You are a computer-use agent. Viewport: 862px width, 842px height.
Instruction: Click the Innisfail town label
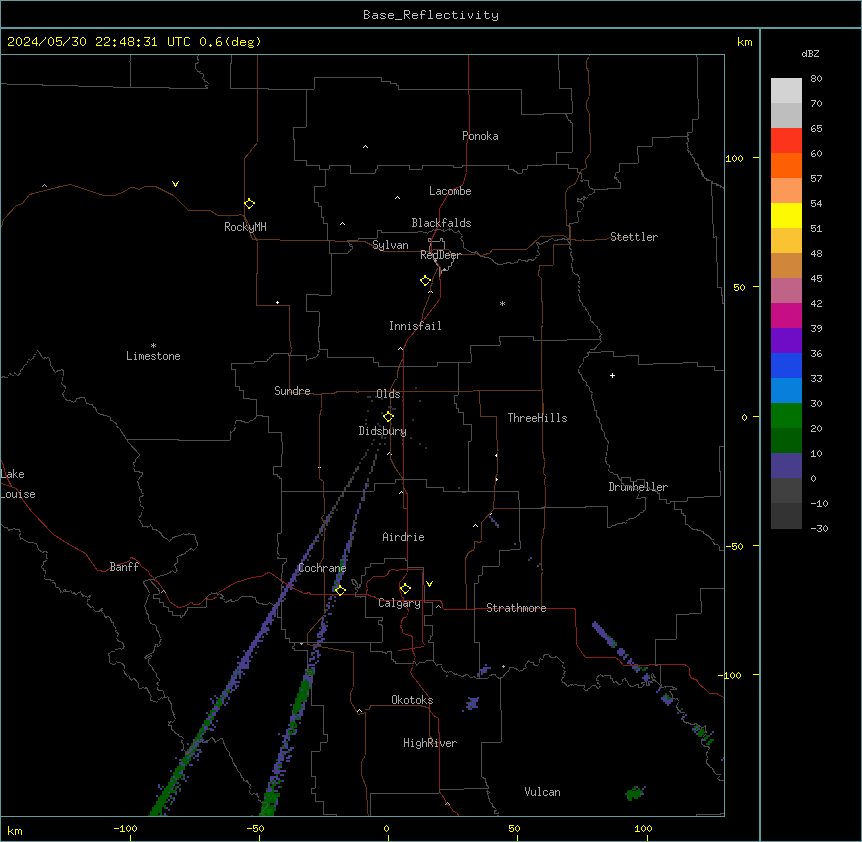pos(415,326)
